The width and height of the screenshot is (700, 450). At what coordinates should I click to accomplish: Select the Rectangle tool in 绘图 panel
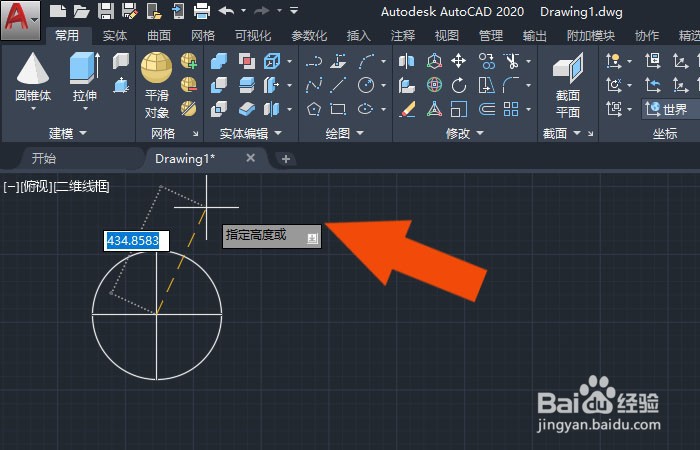(x=338, y=108)
